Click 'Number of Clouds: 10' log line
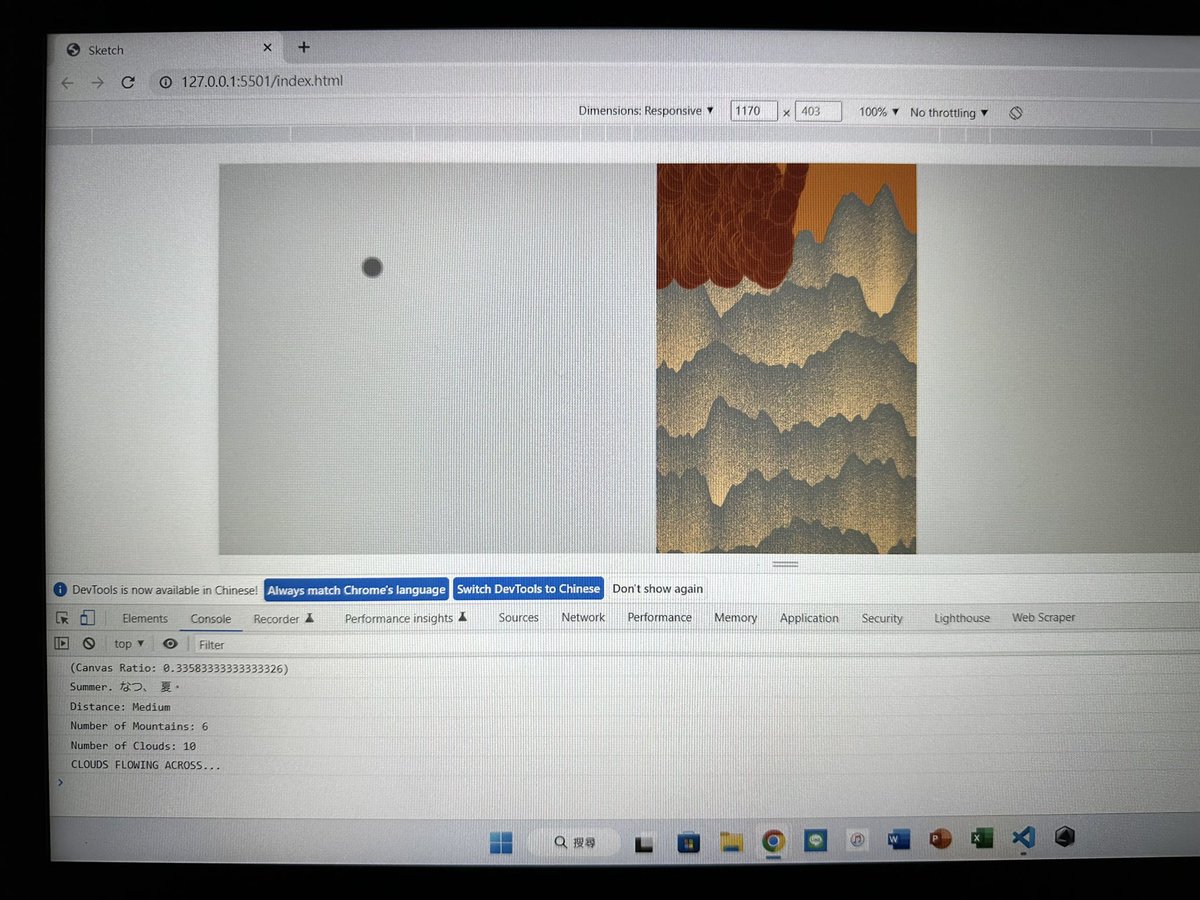The width and height of the screenshot is (1200, 900). (133, 746)
